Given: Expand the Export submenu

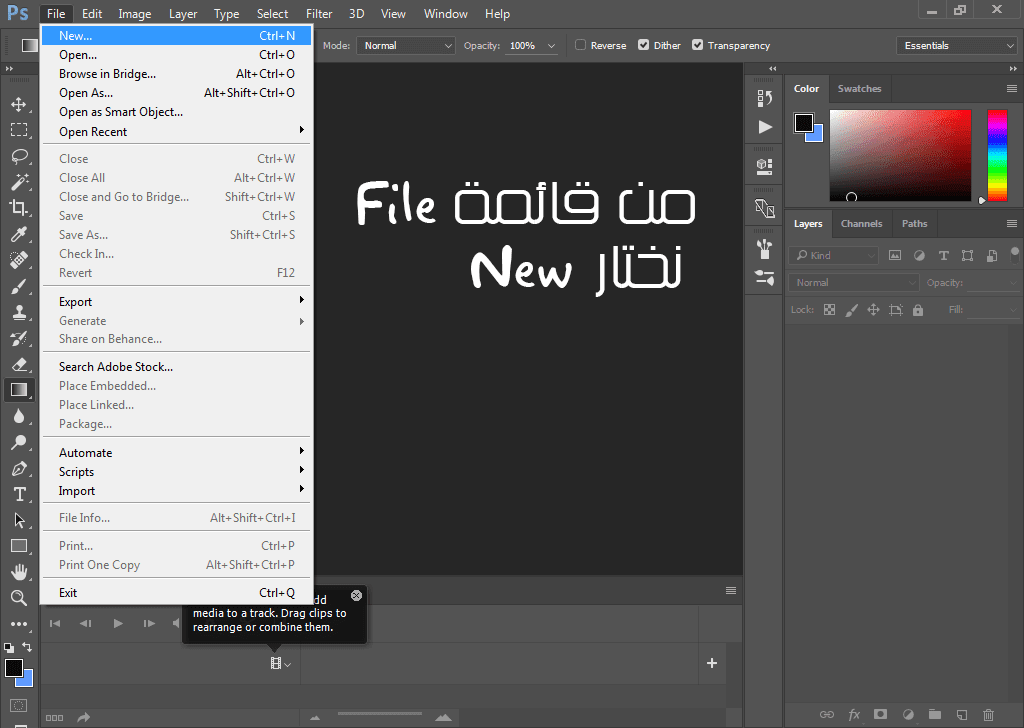Looking at the screenshot, I should click(177, 302).
